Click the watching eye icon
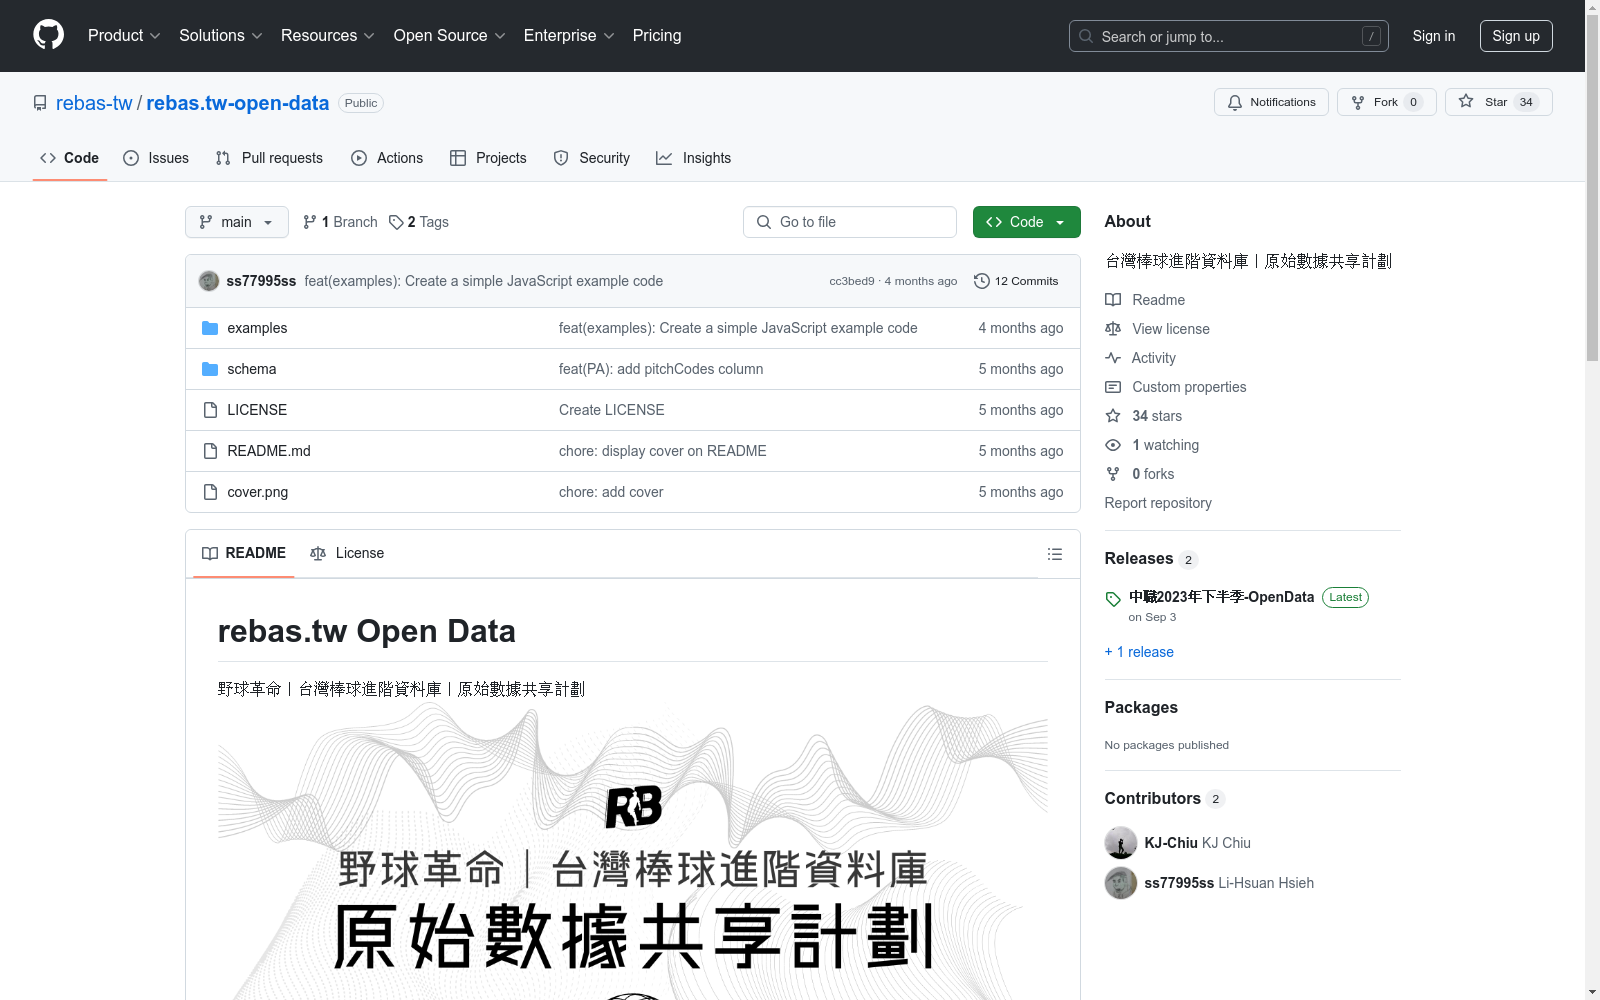Viewport: 1600px width, 1000px height. [1113, 445]
